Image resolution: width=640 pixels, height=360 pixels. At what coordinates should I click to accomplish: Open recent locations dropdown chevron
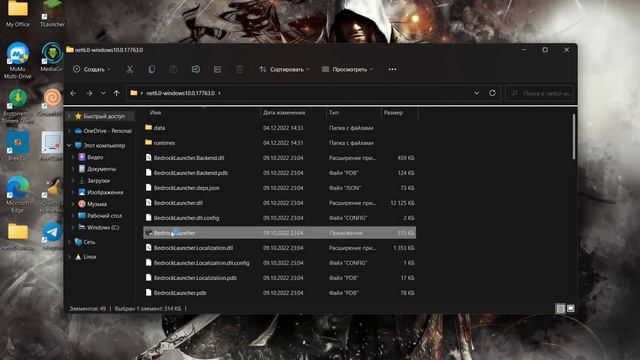[x=103, y=93]
